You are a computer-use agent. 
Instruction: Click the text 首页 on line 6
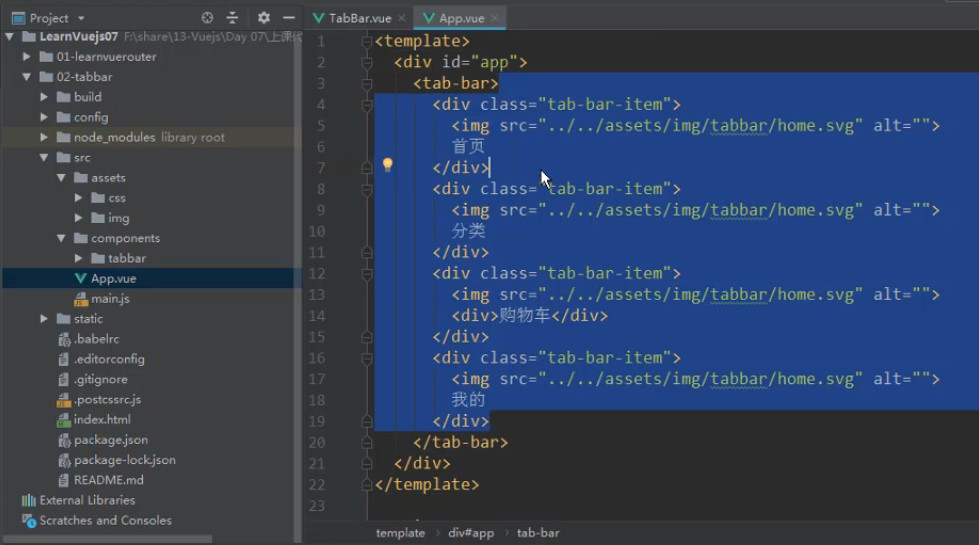[468, 147]
